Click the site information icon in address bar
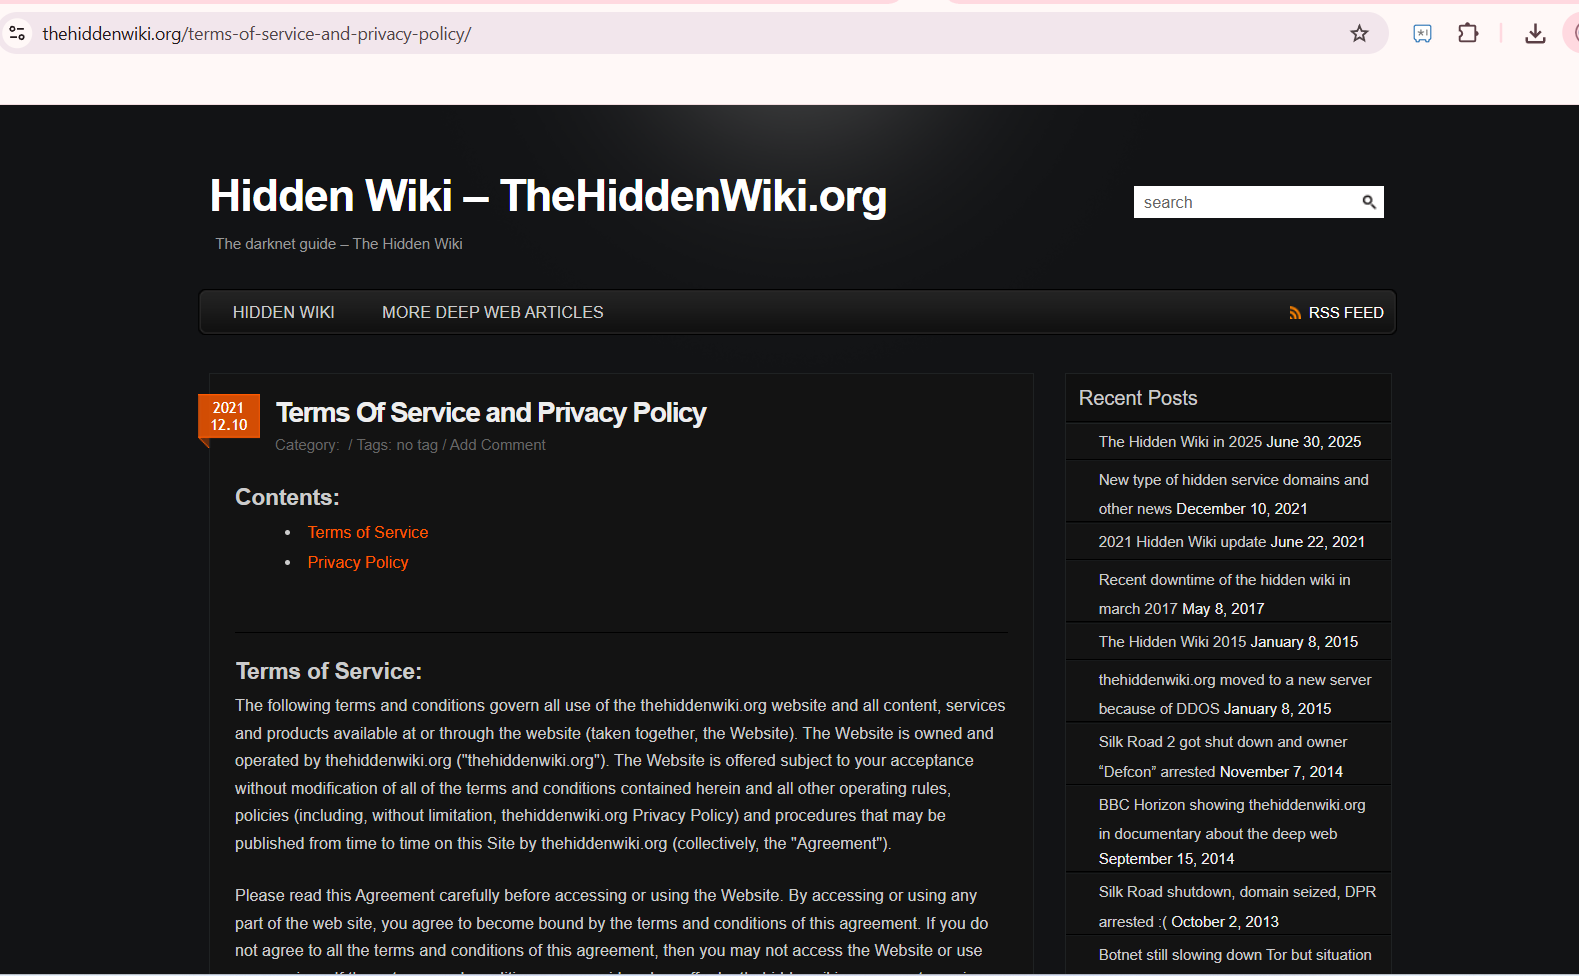The height and width of the screenshot is (976, 1579). click(x=17, y=33)
